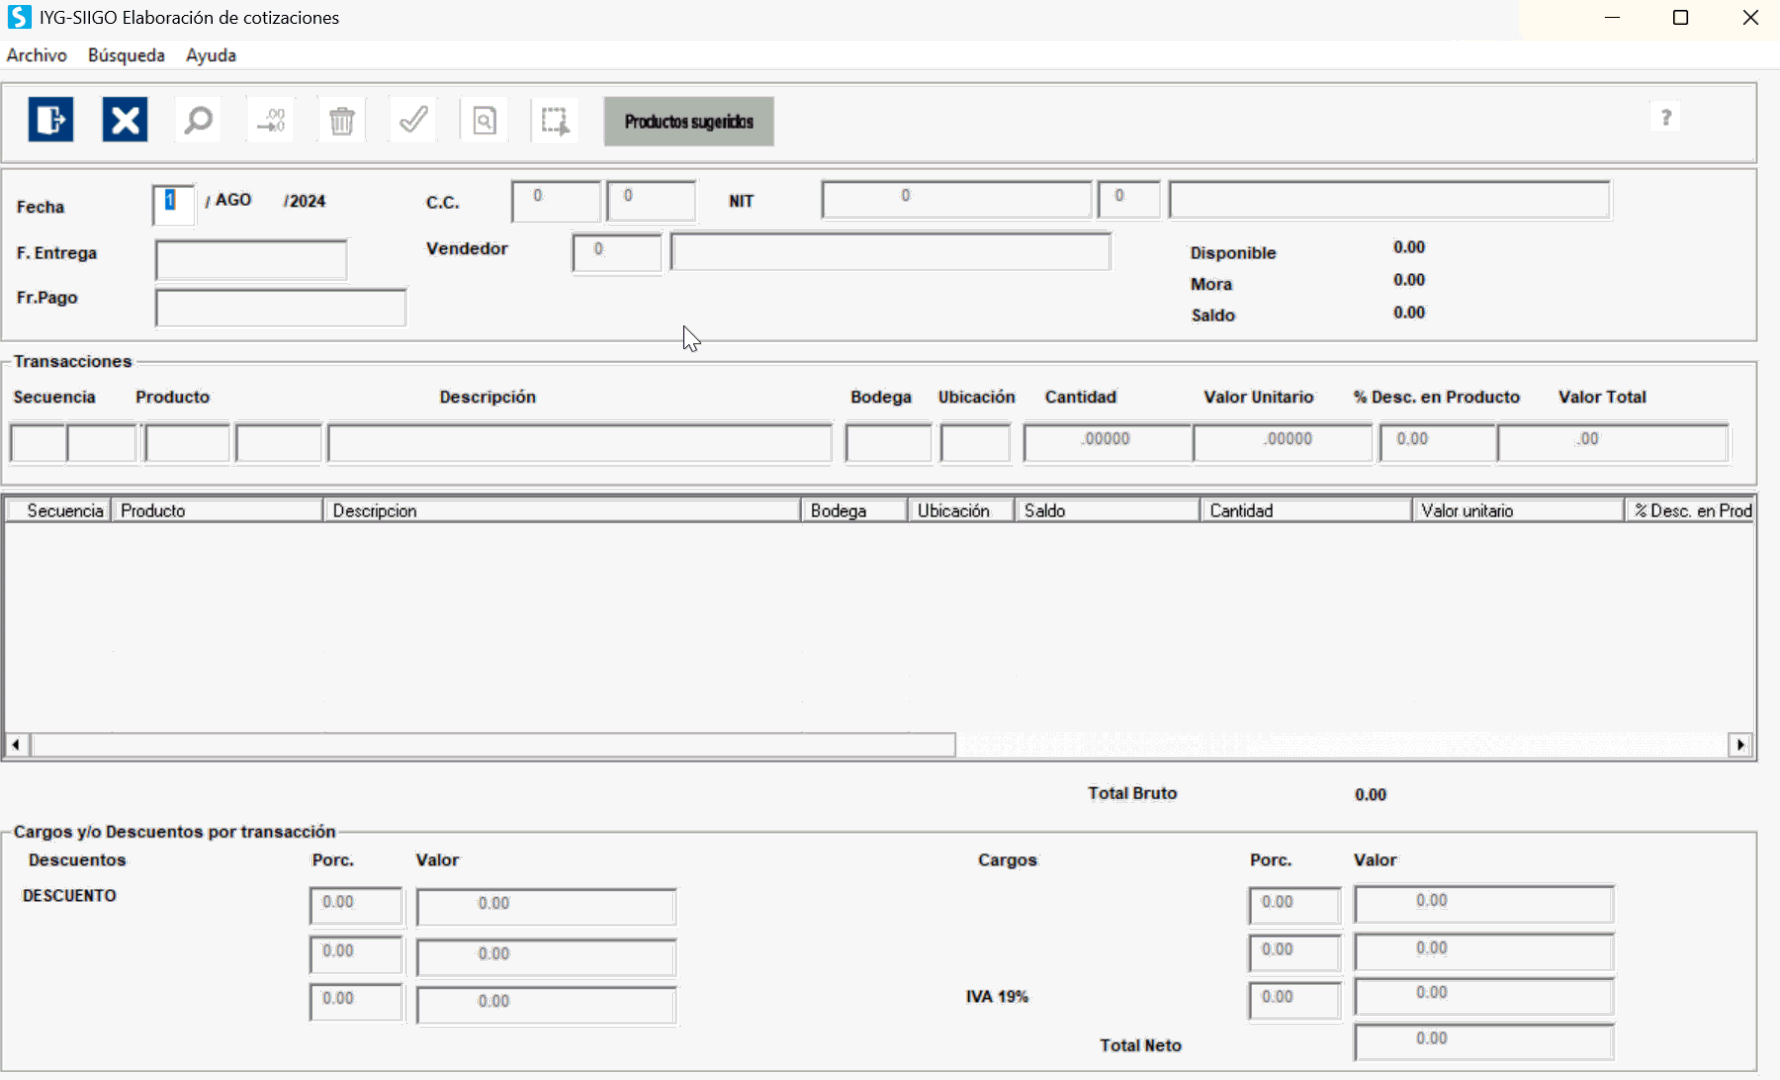The image size is (1780, 1080).
Task: Click the first Cargos Porc. field
Action: pyautogui.click(x=1295, y=905)
